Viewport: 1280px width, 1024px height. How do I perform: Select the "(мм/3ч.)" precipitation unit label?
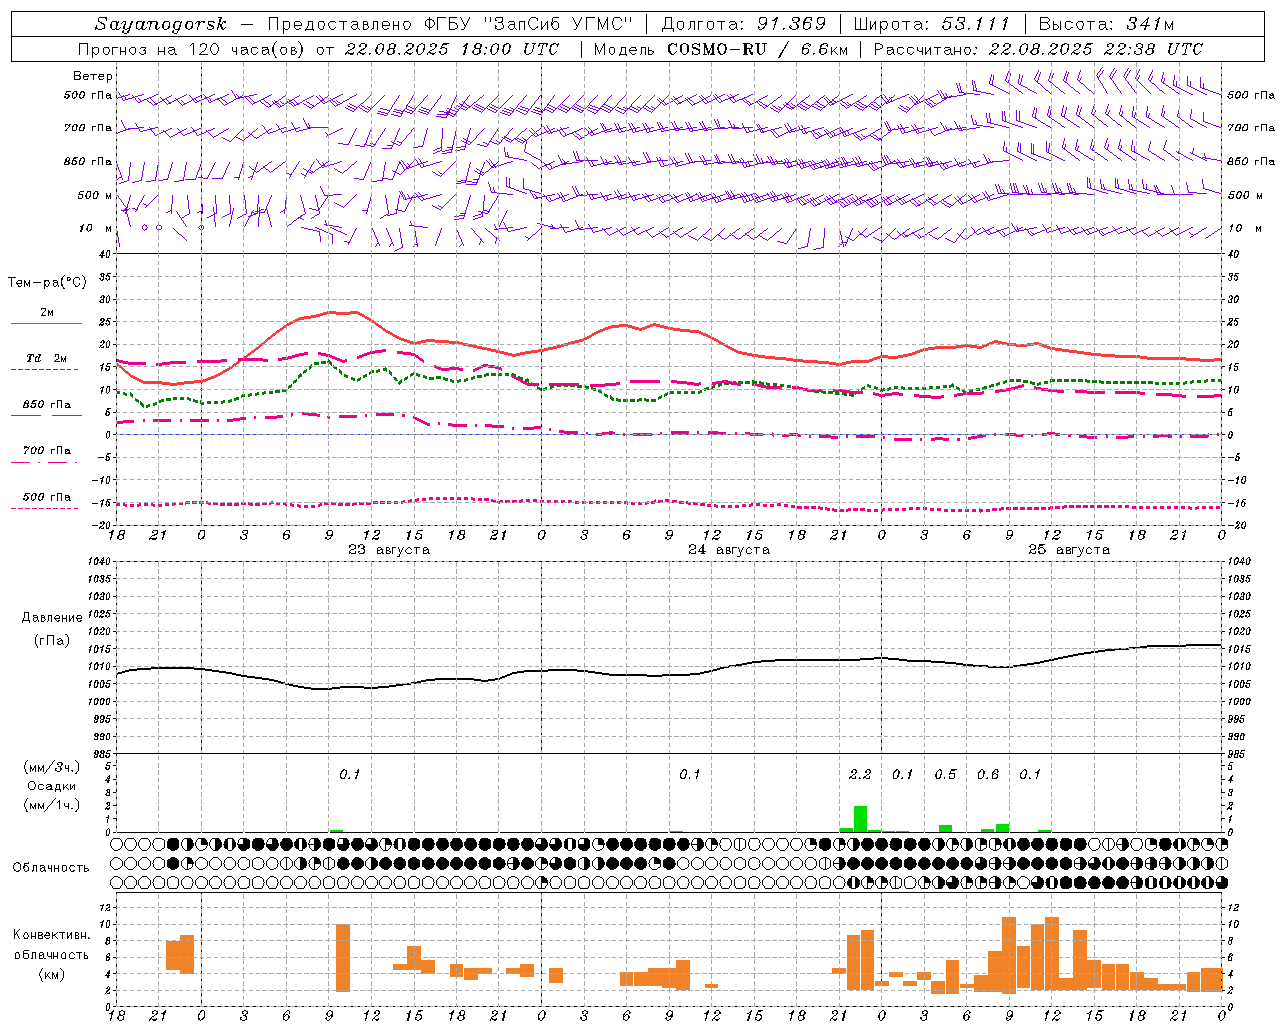tap(52, 767)
